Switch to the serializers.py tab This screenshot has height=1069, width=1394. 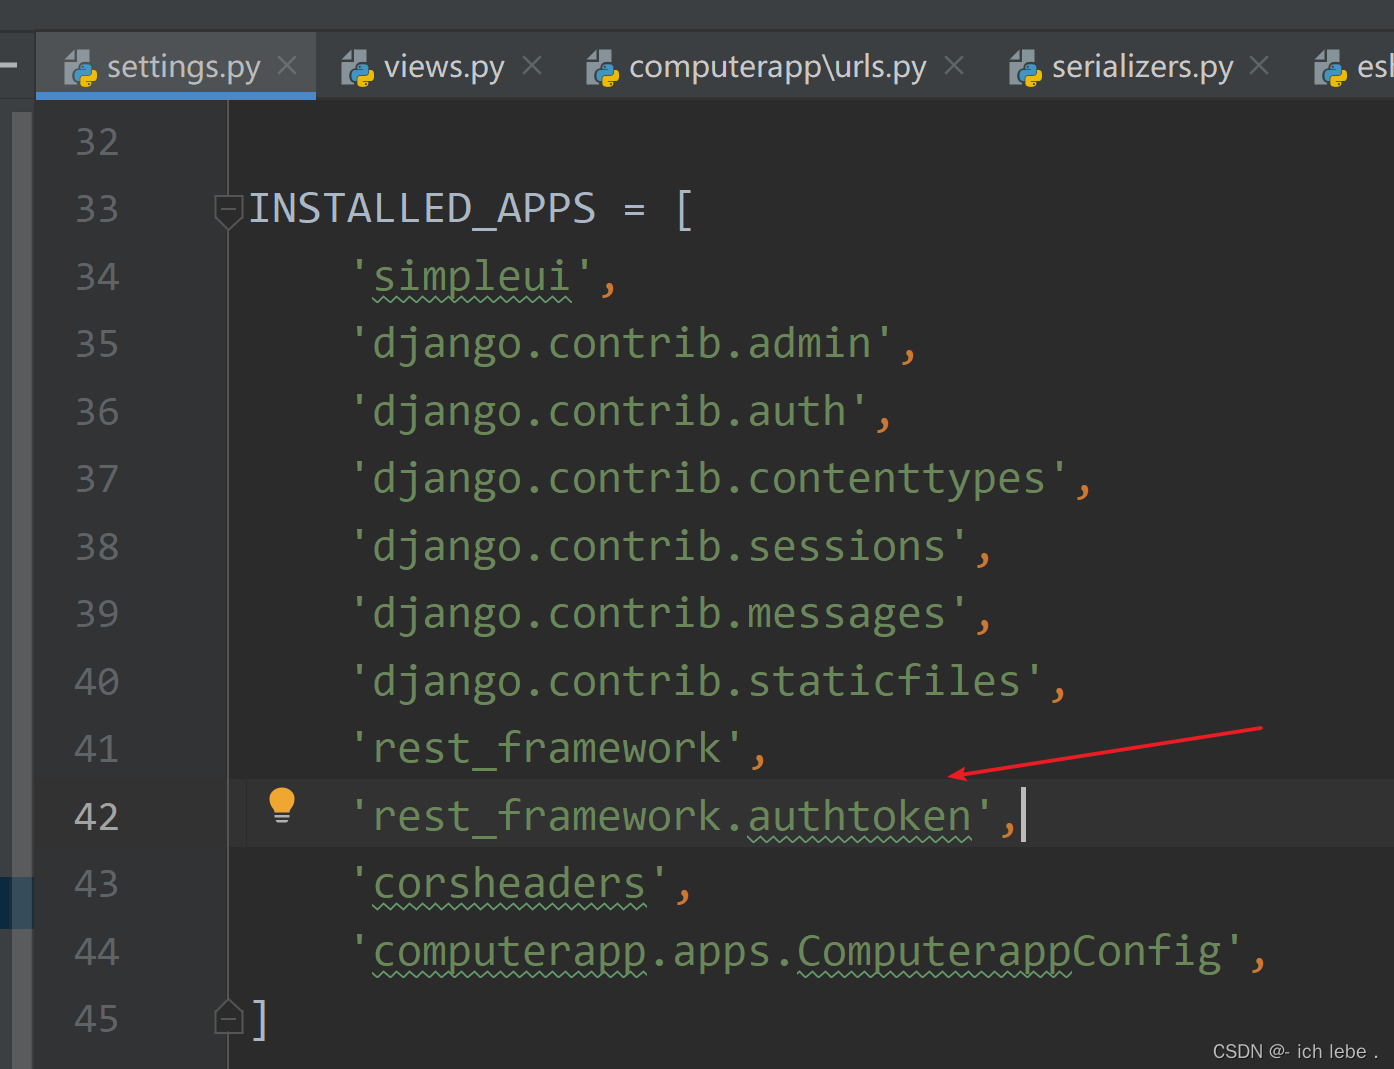pyautogui.click(x=1142, y=67)
